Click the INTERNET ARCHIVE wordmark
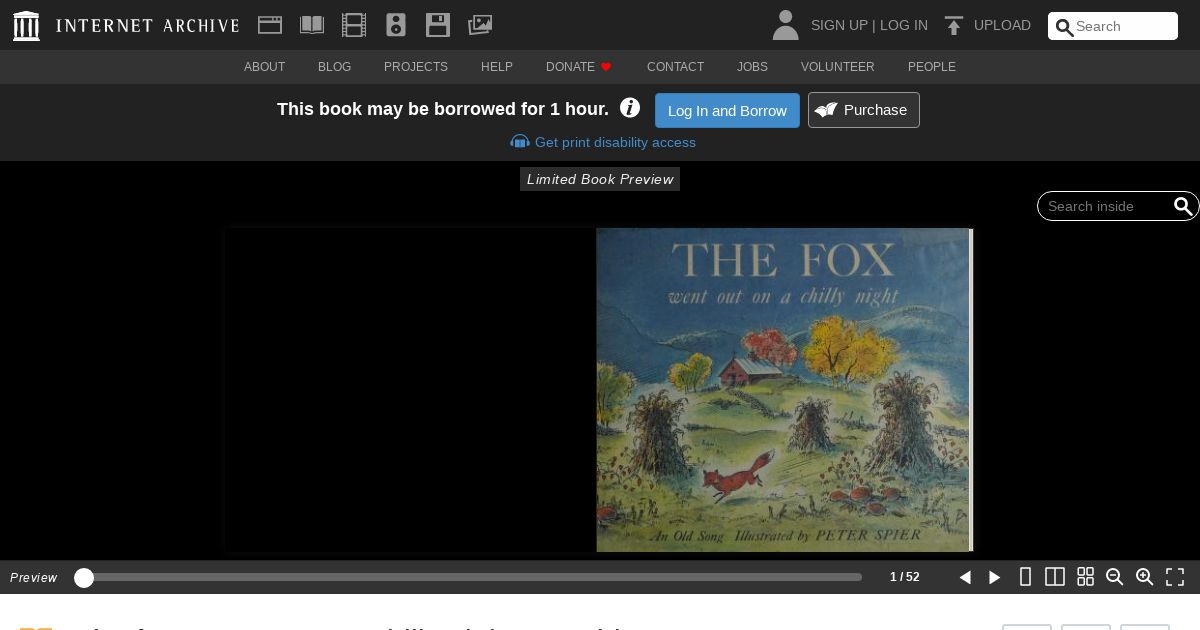1200x630 pixels. pyautogui.click(x=148, y=26)
